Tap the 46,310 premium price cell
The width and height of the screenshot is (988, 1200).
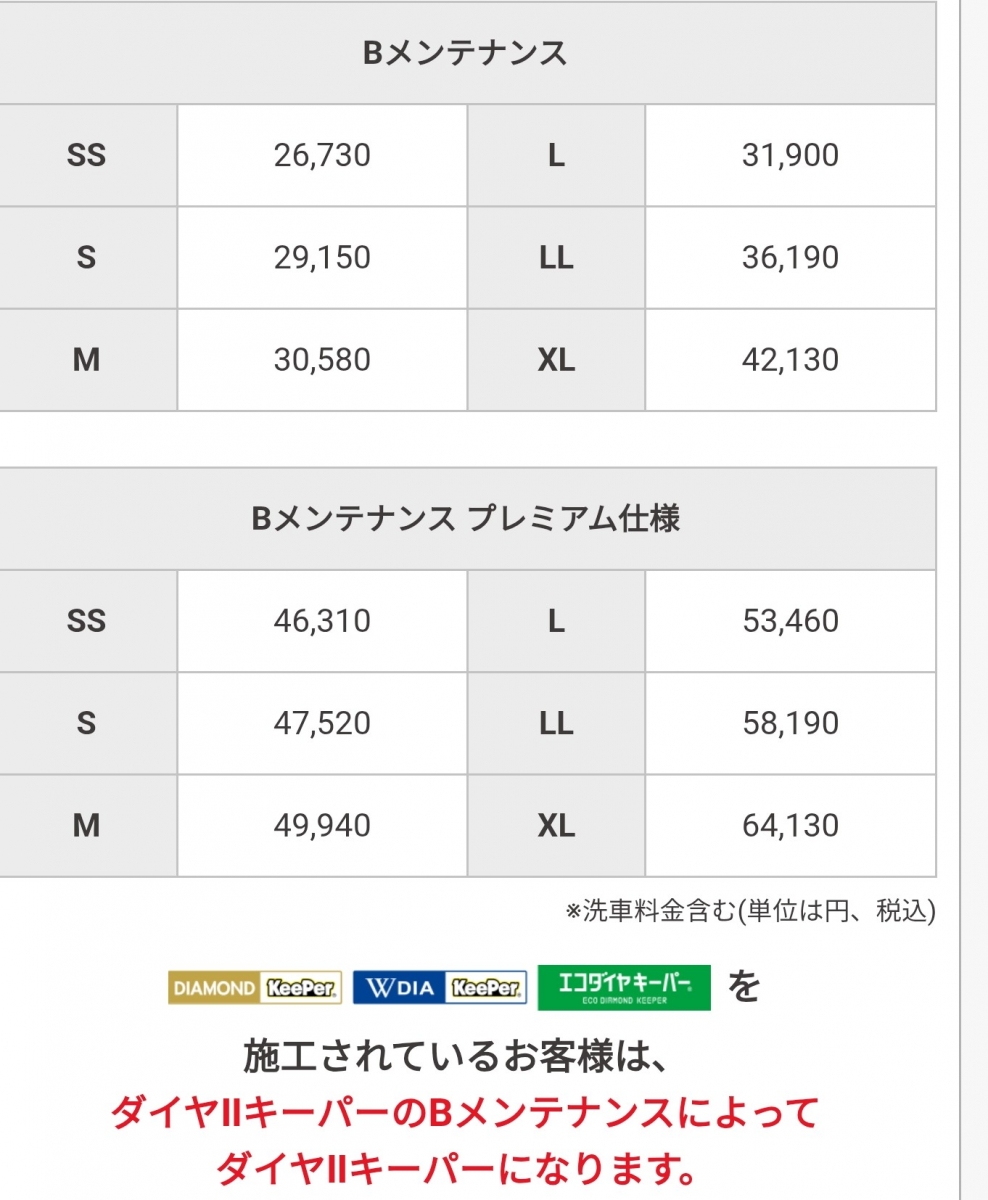click(322, 621)
